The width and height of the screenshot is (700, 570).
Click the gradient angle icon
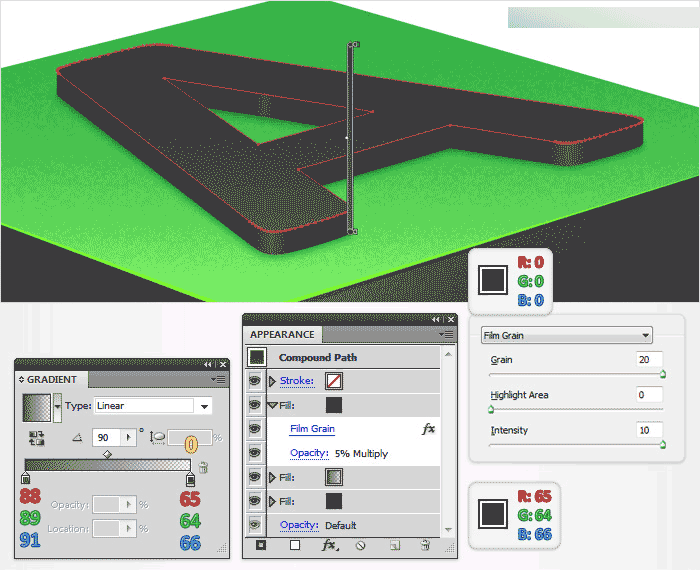[x=78, y=438]
